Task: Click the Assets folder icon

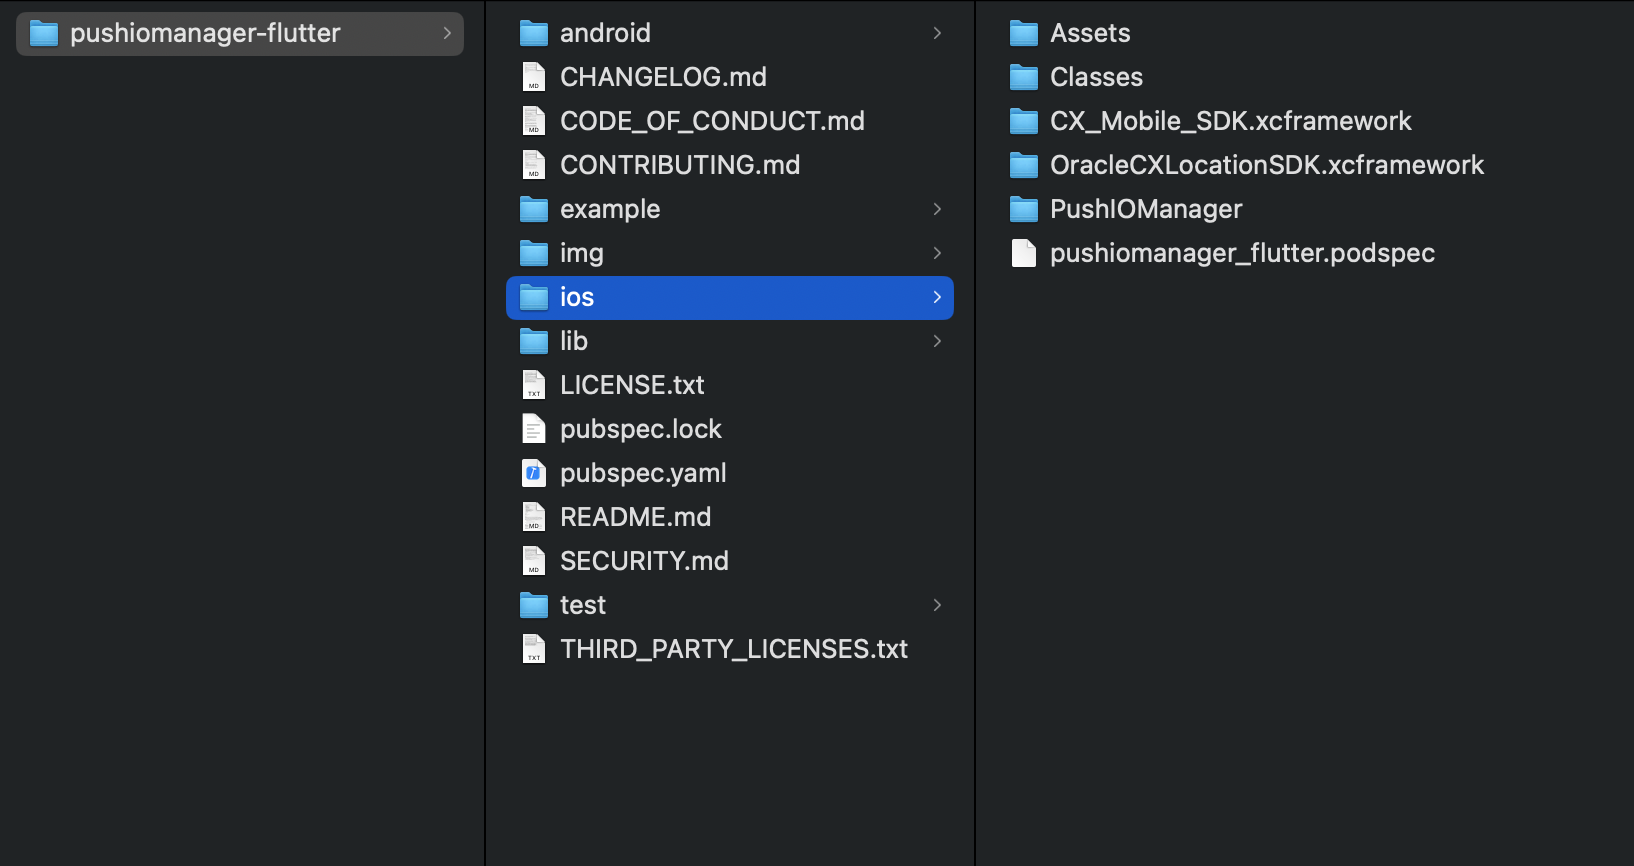Action: (1024, 34)
